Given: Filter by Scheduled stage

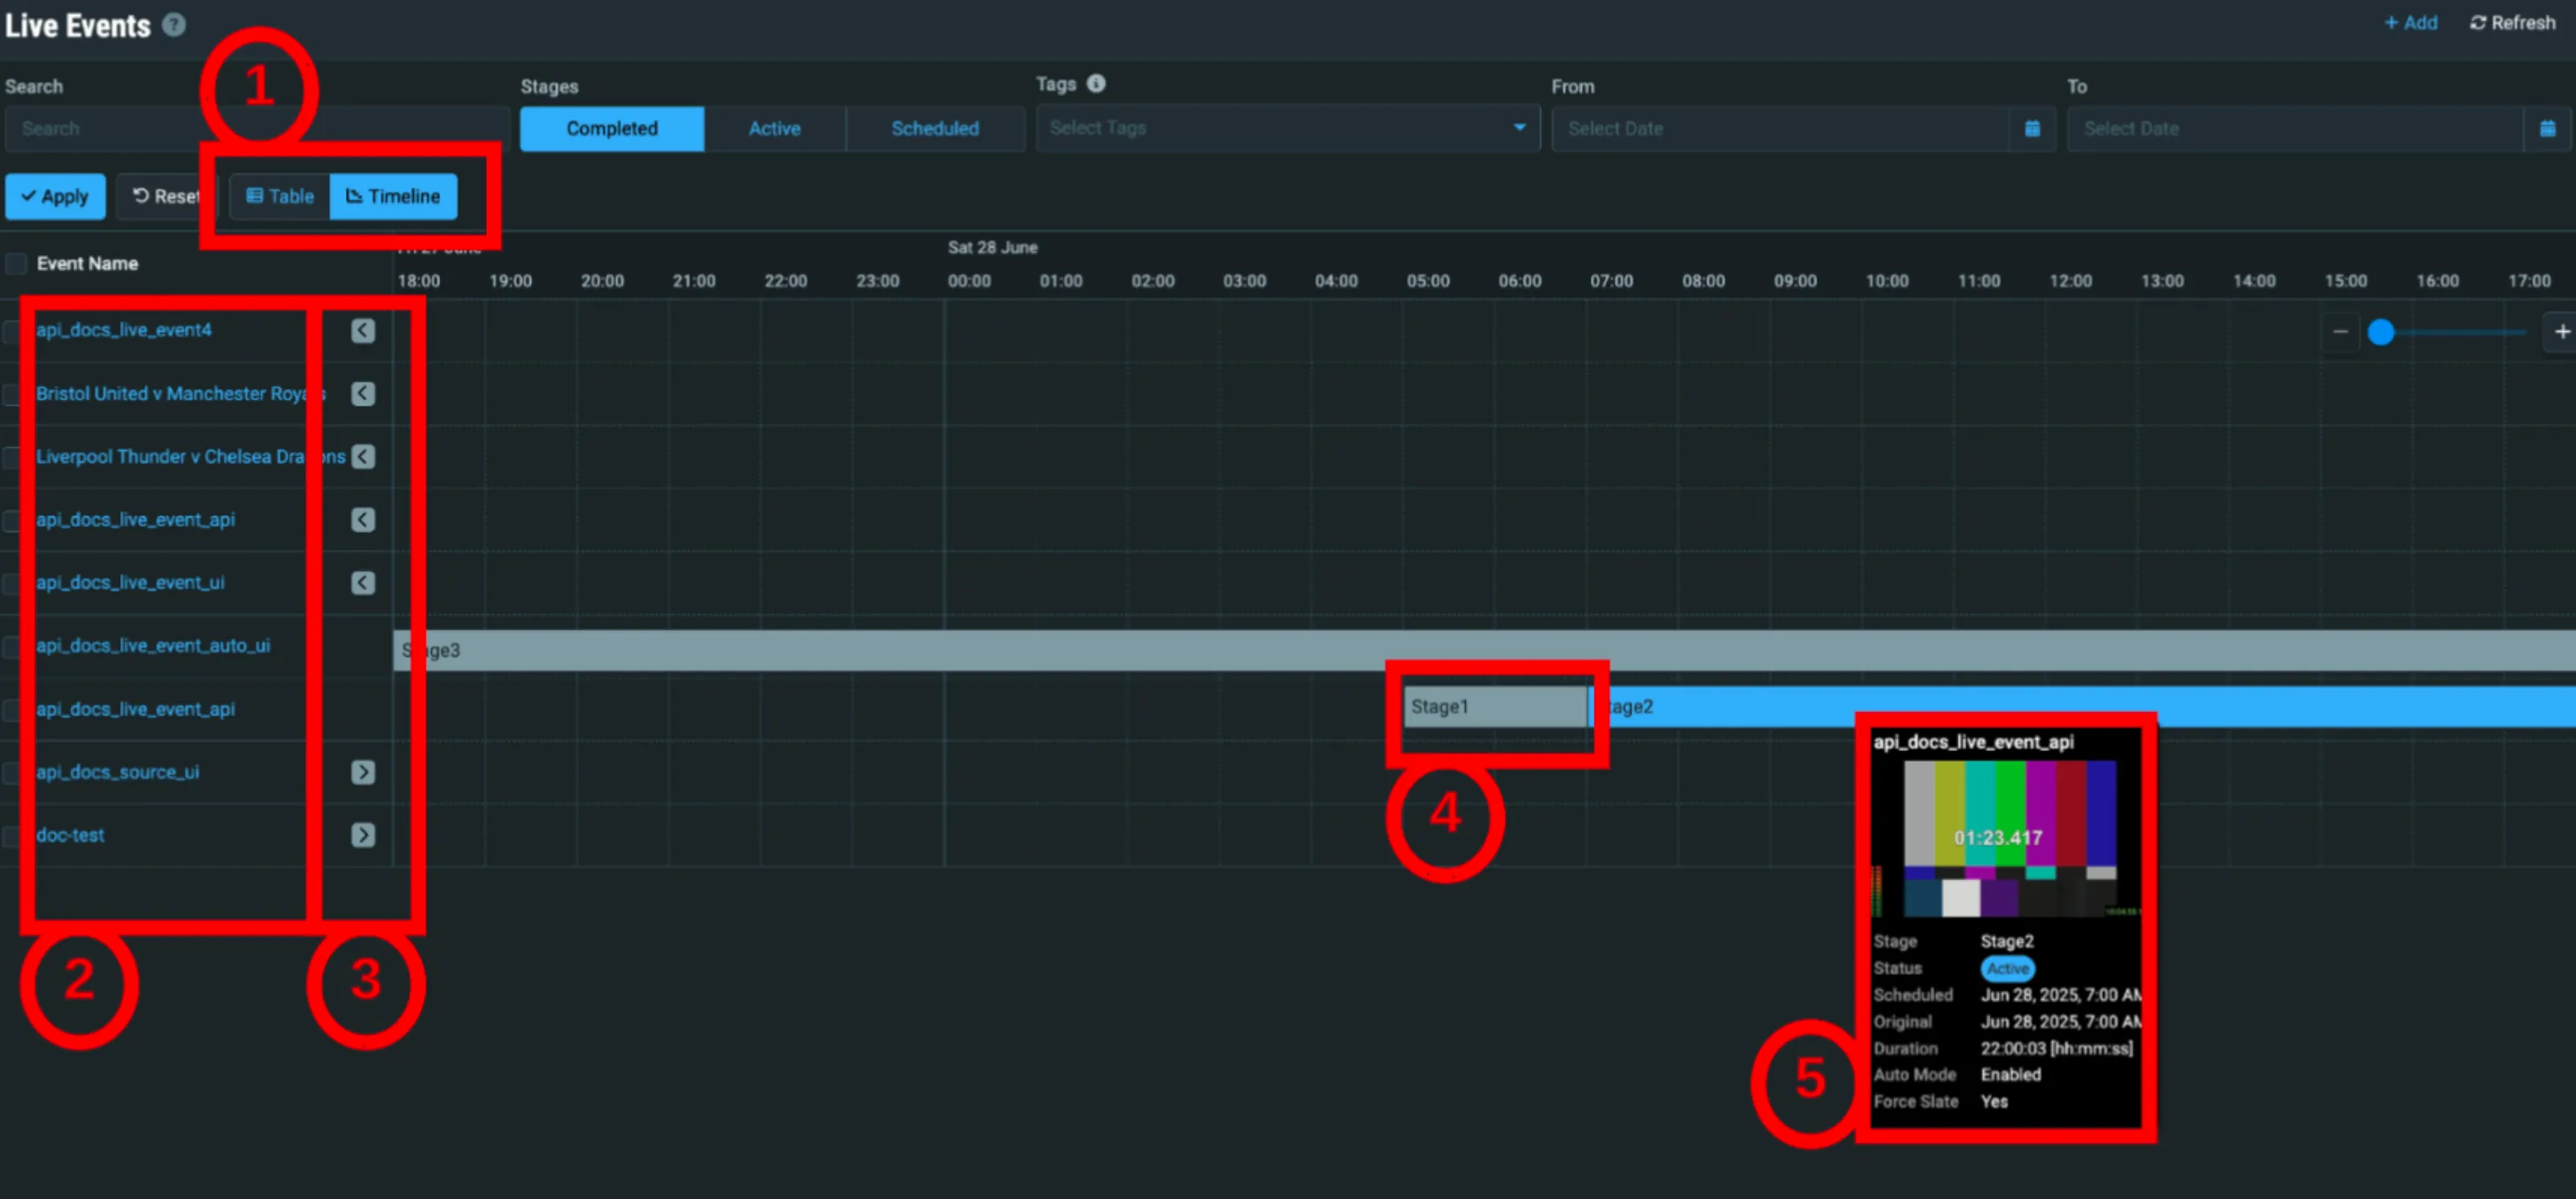Looking at the screenshot, I should pyautogui.click(x=935, y=129).
